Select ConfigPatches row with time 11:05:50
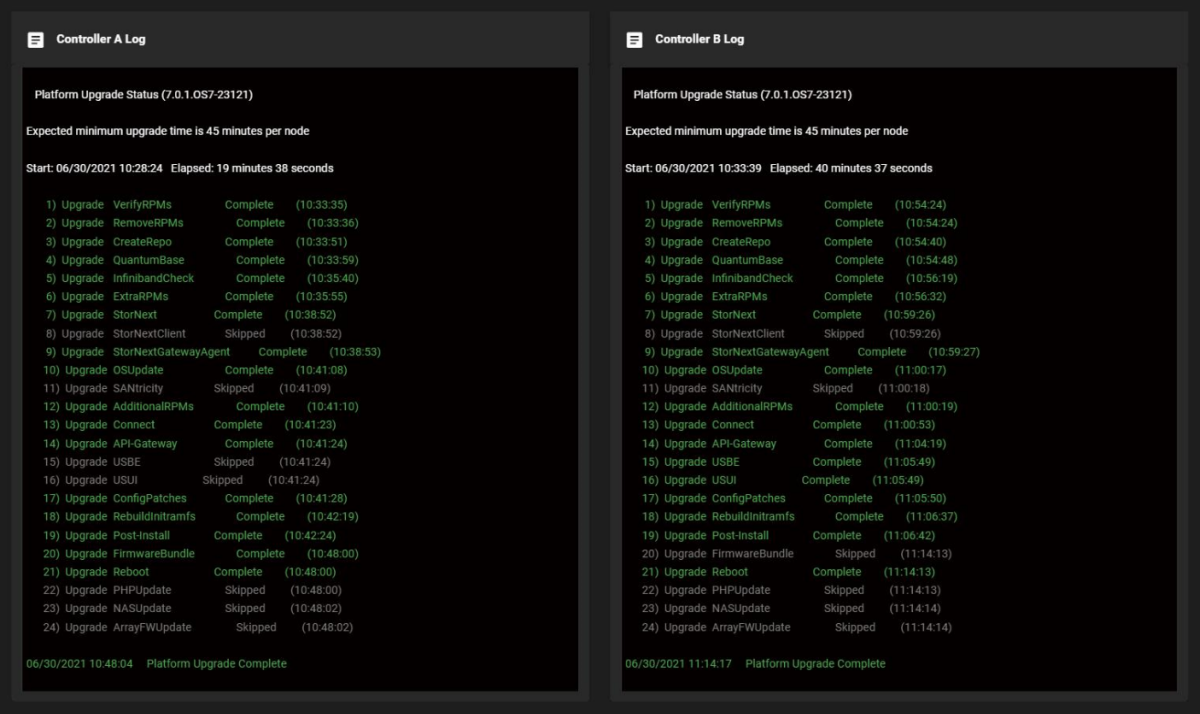 click(793, 498)
